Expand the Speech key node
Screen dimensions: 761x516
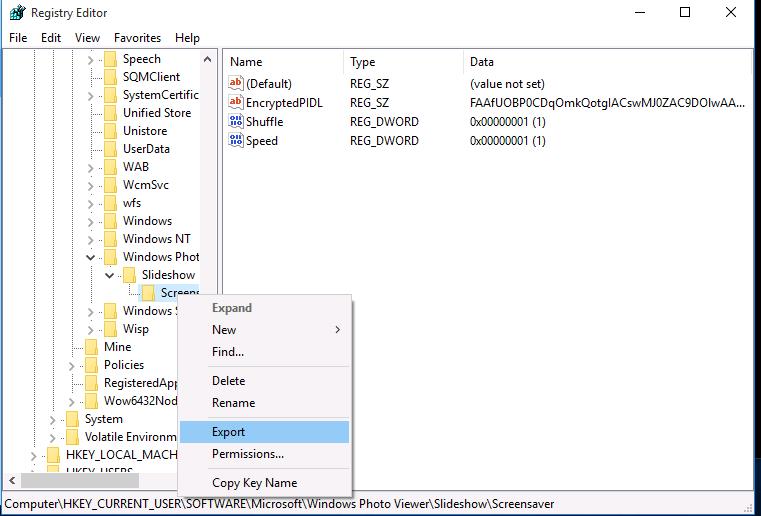pos(90,59)
